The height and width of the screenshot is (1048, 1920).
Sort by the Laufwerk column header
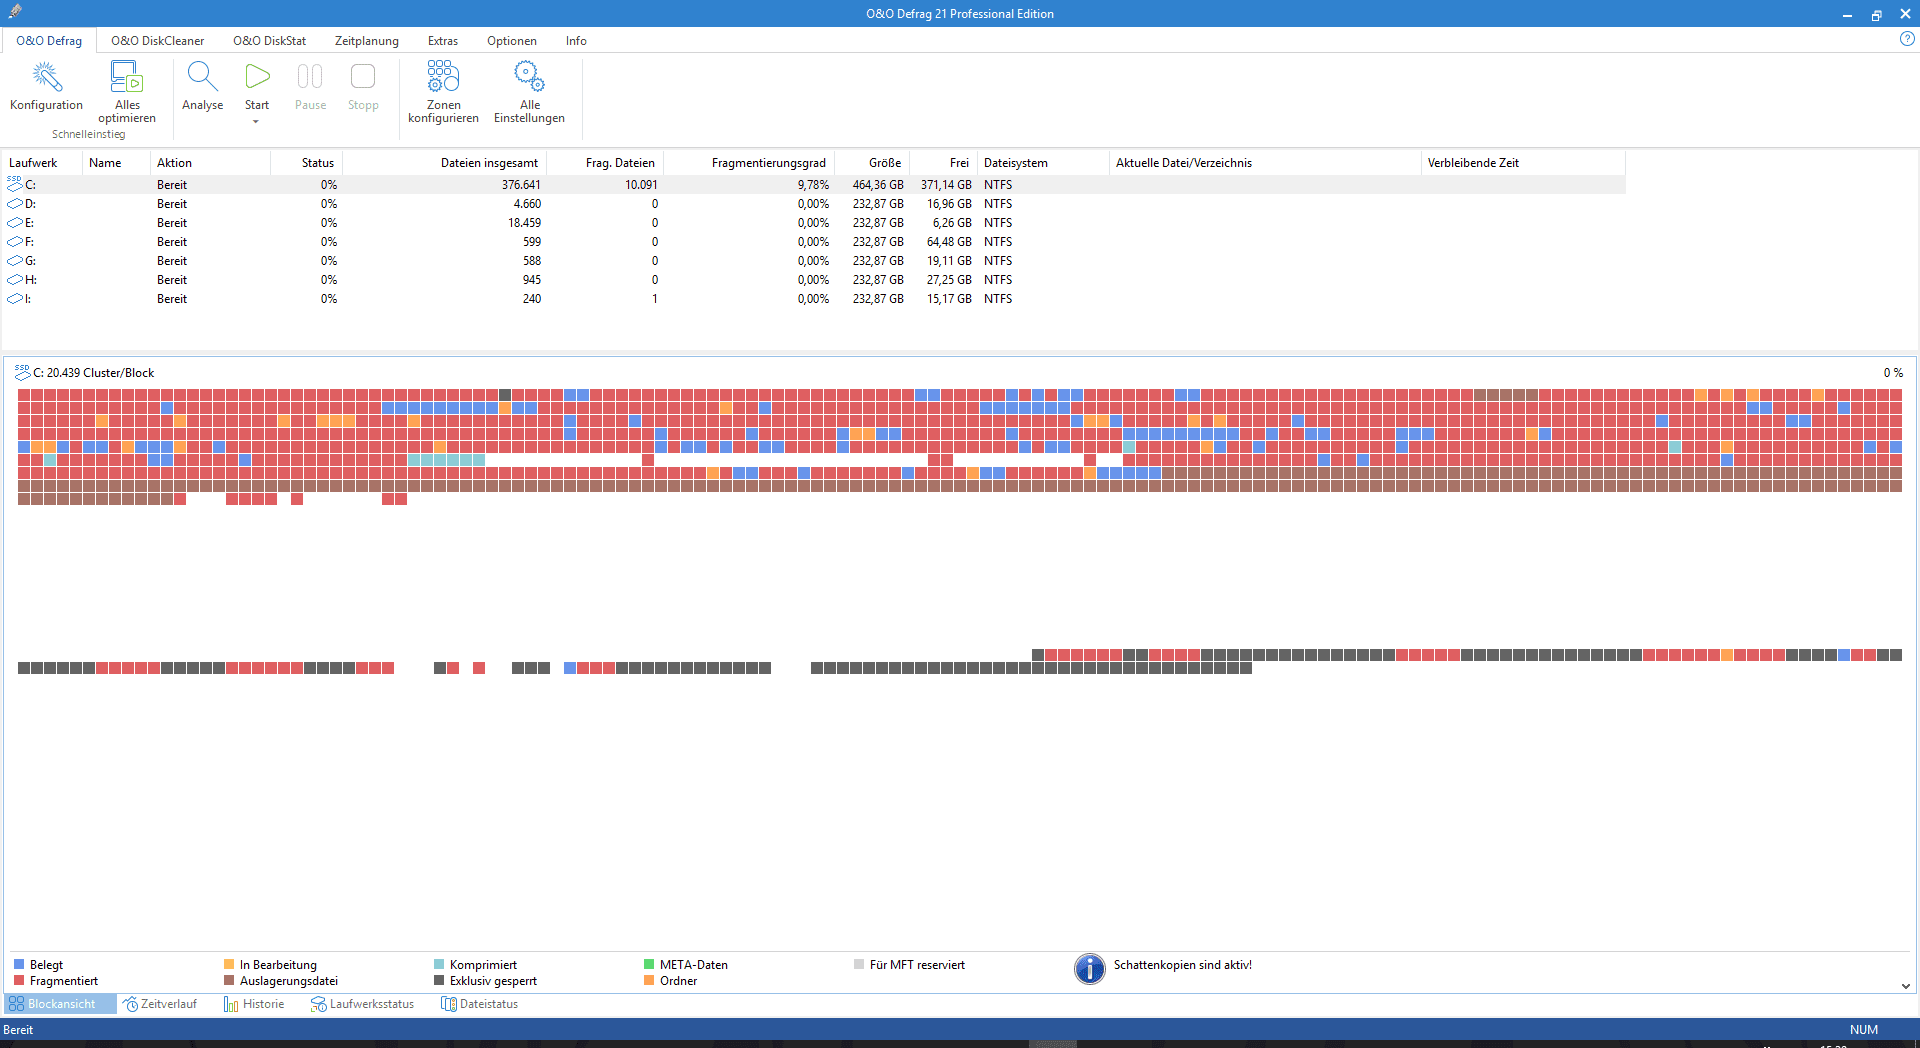pos(42,163)
